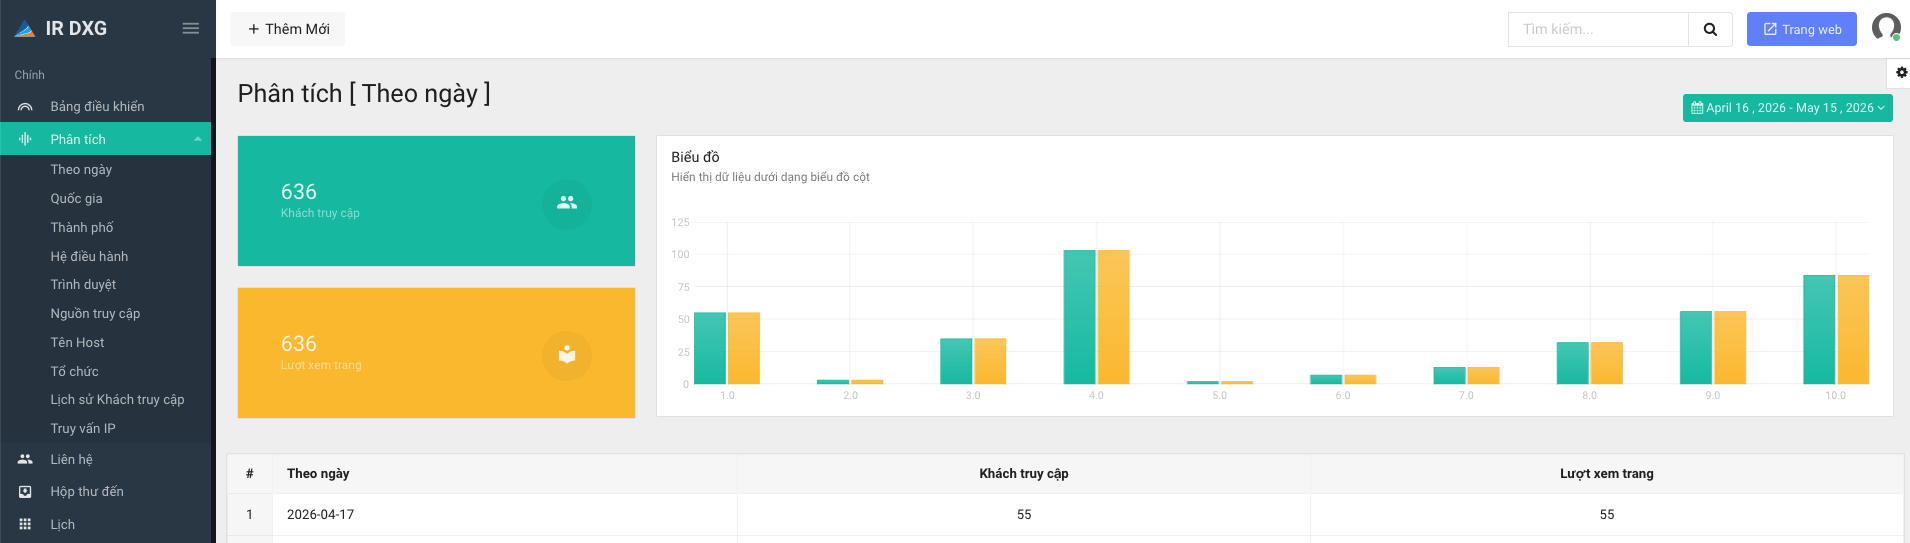
Task: Open the April 16 - May 15 date range dropdown
Action: click(1787, 108)
